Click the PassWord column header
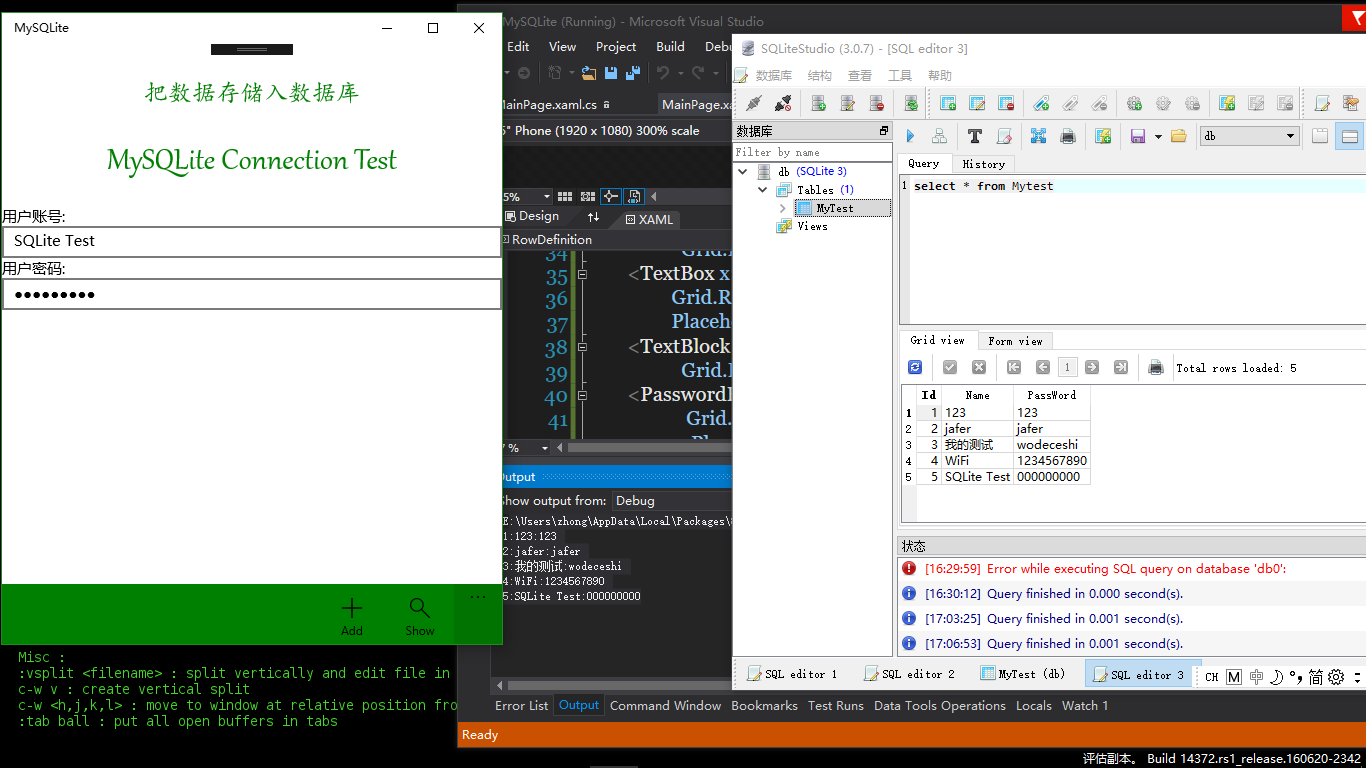Image resolution: width=1366 pixels, height=768 pixels. pyautogui.click(x=1051, y=395)
